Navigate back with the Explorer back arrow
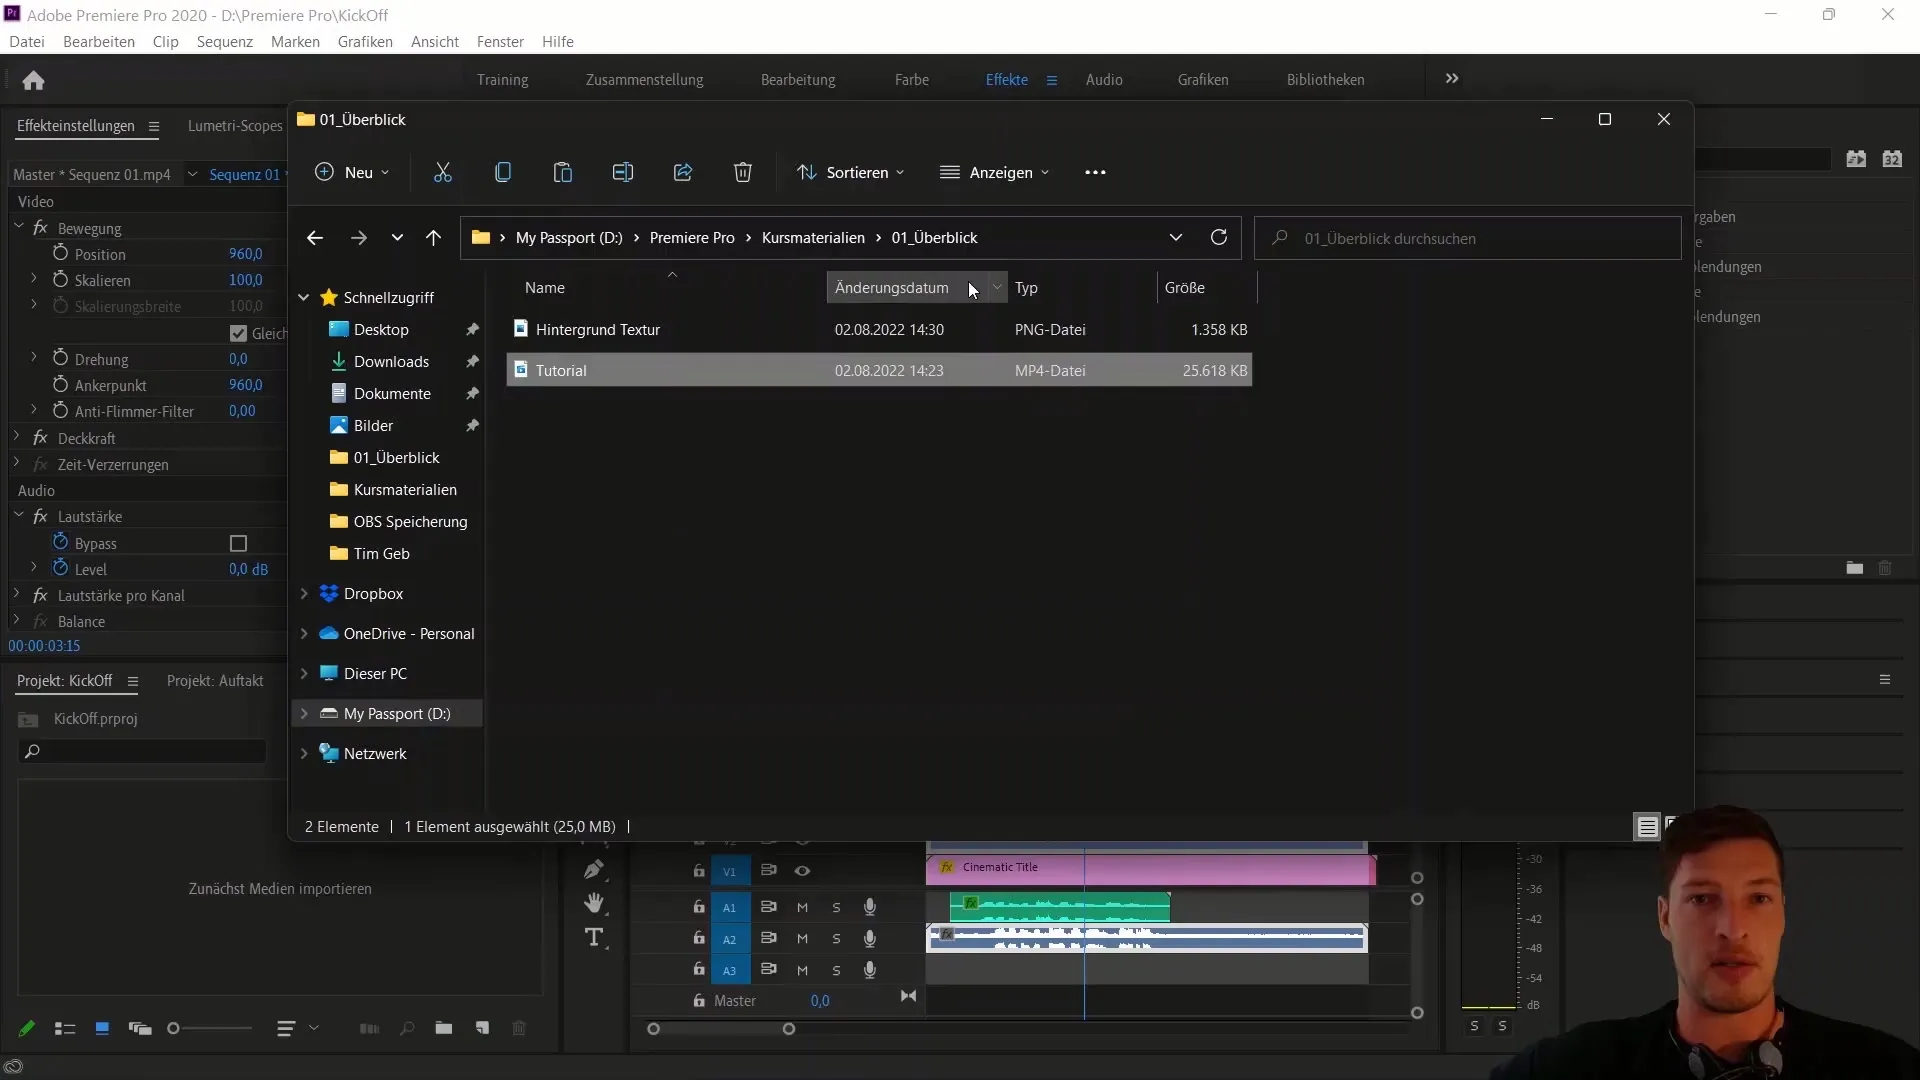This screenshot has width=1920, height=1080. coord(315,238)
